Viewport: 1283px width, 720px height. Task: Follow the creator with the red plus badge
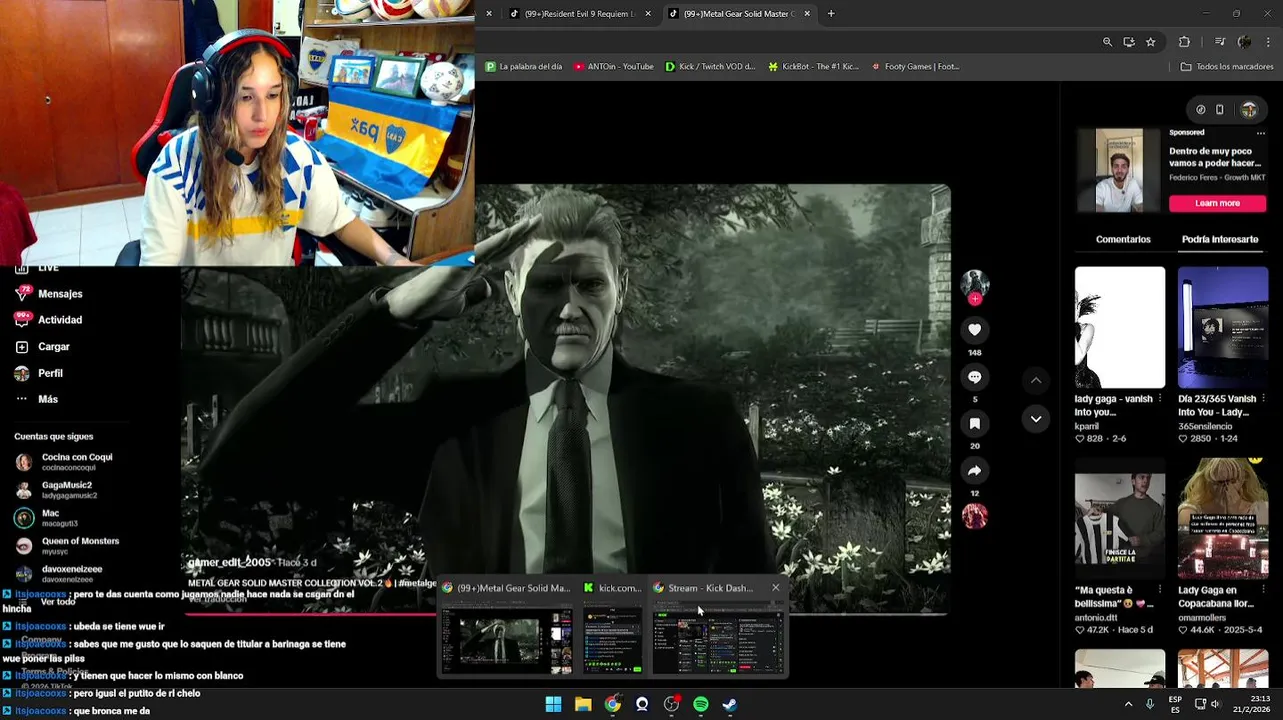[975, 298]
